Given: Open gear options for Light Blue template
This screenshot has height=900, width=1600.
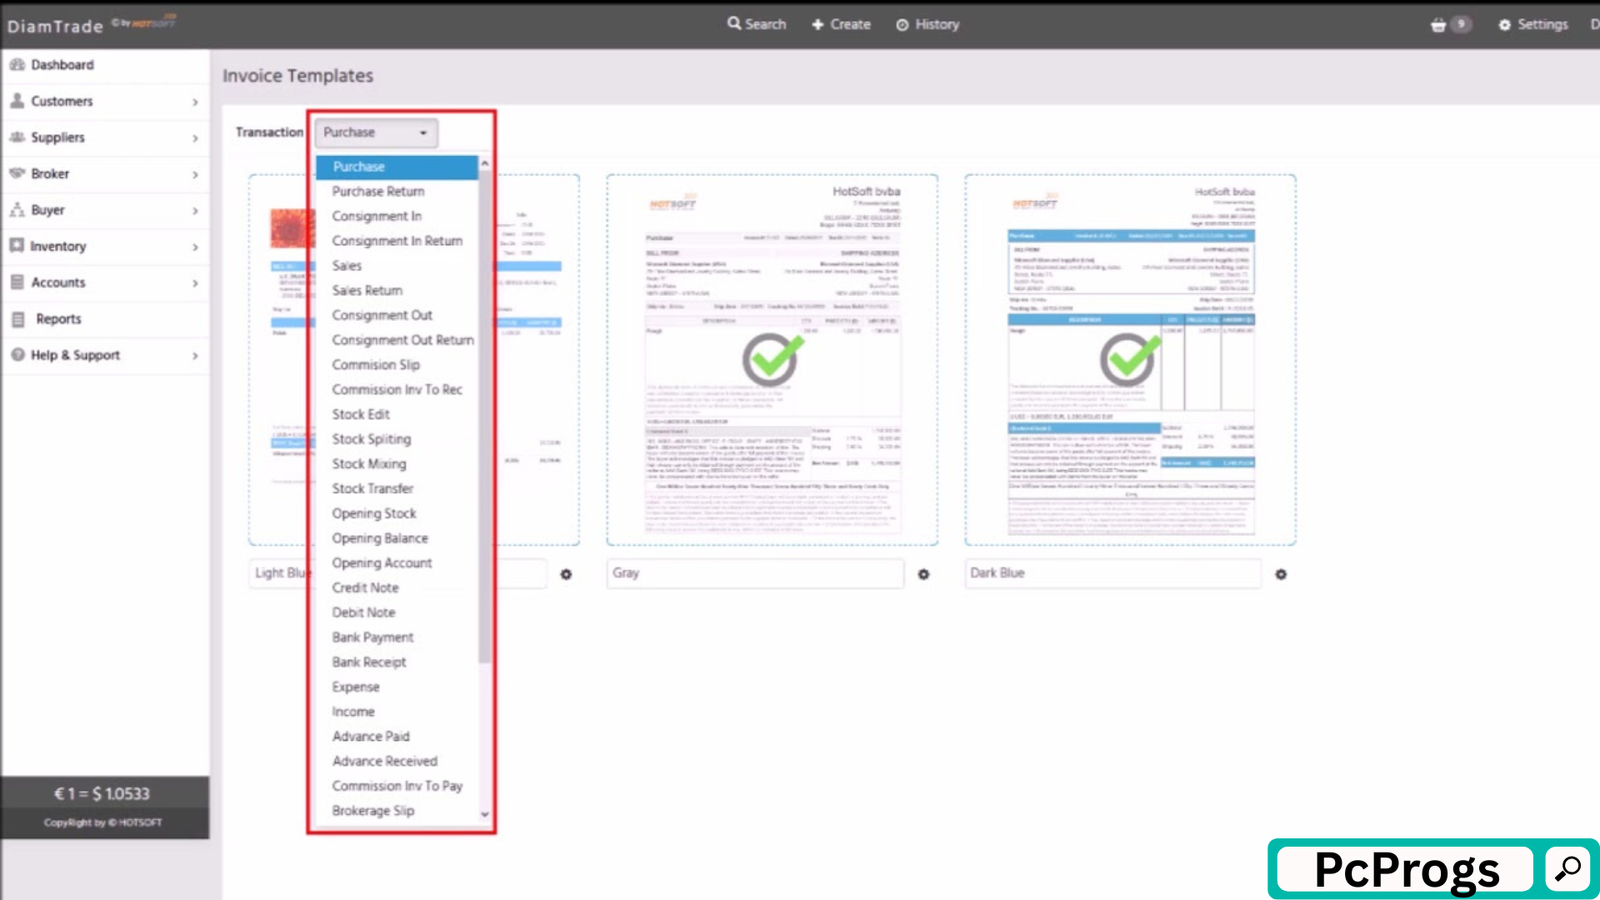Looking at the screenshot, I should pos(566,574).
